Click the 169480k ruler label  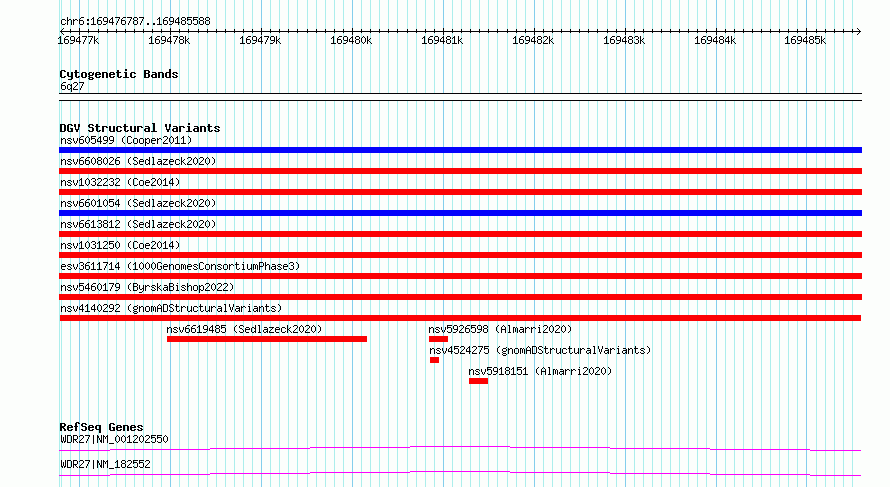[351, 40]
